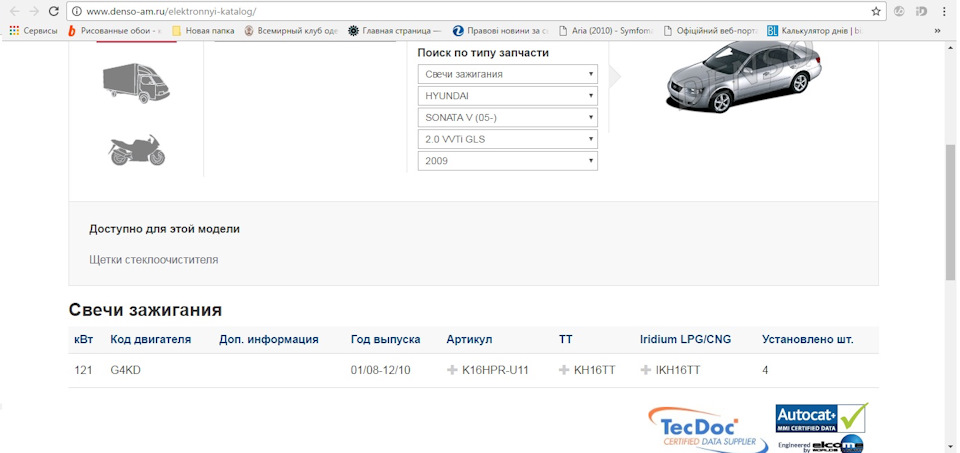Screen dimensions: 960x453
Task: Open the Правові новини bookmark
Action: [500, 30]
